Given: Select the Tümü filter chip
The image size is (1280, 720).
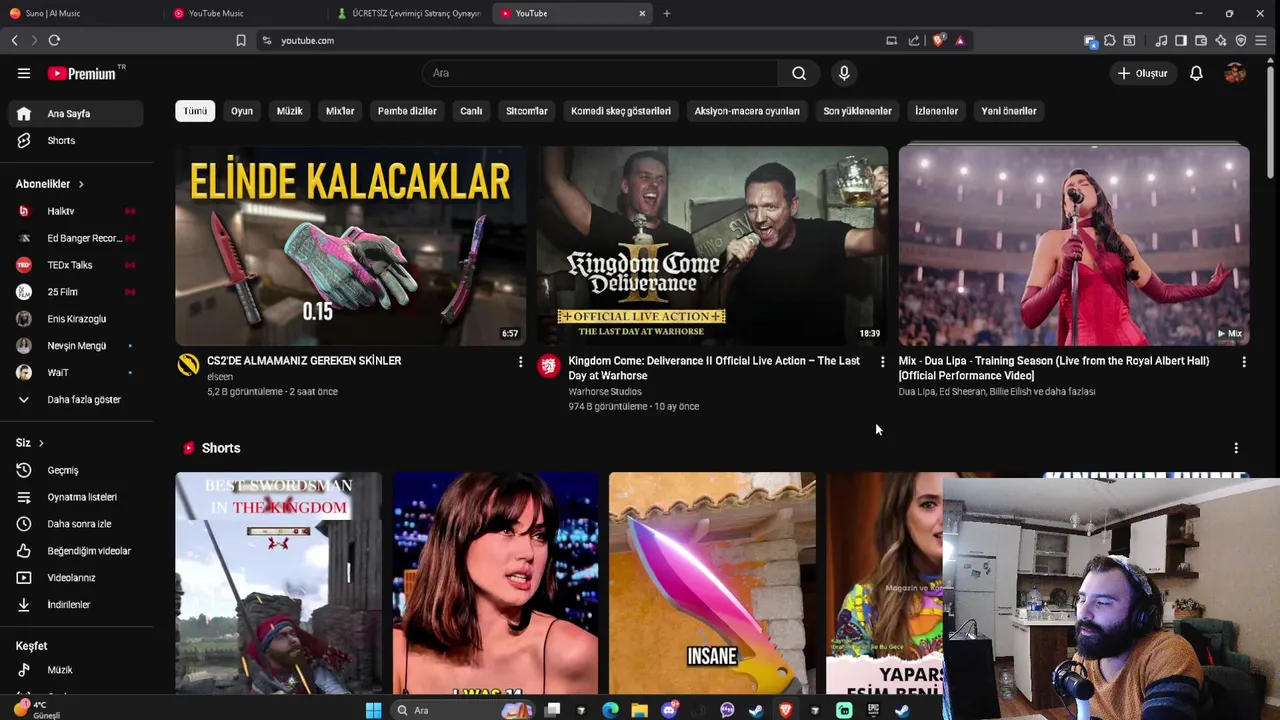Looking at the screenshot, I should point(195,111).
